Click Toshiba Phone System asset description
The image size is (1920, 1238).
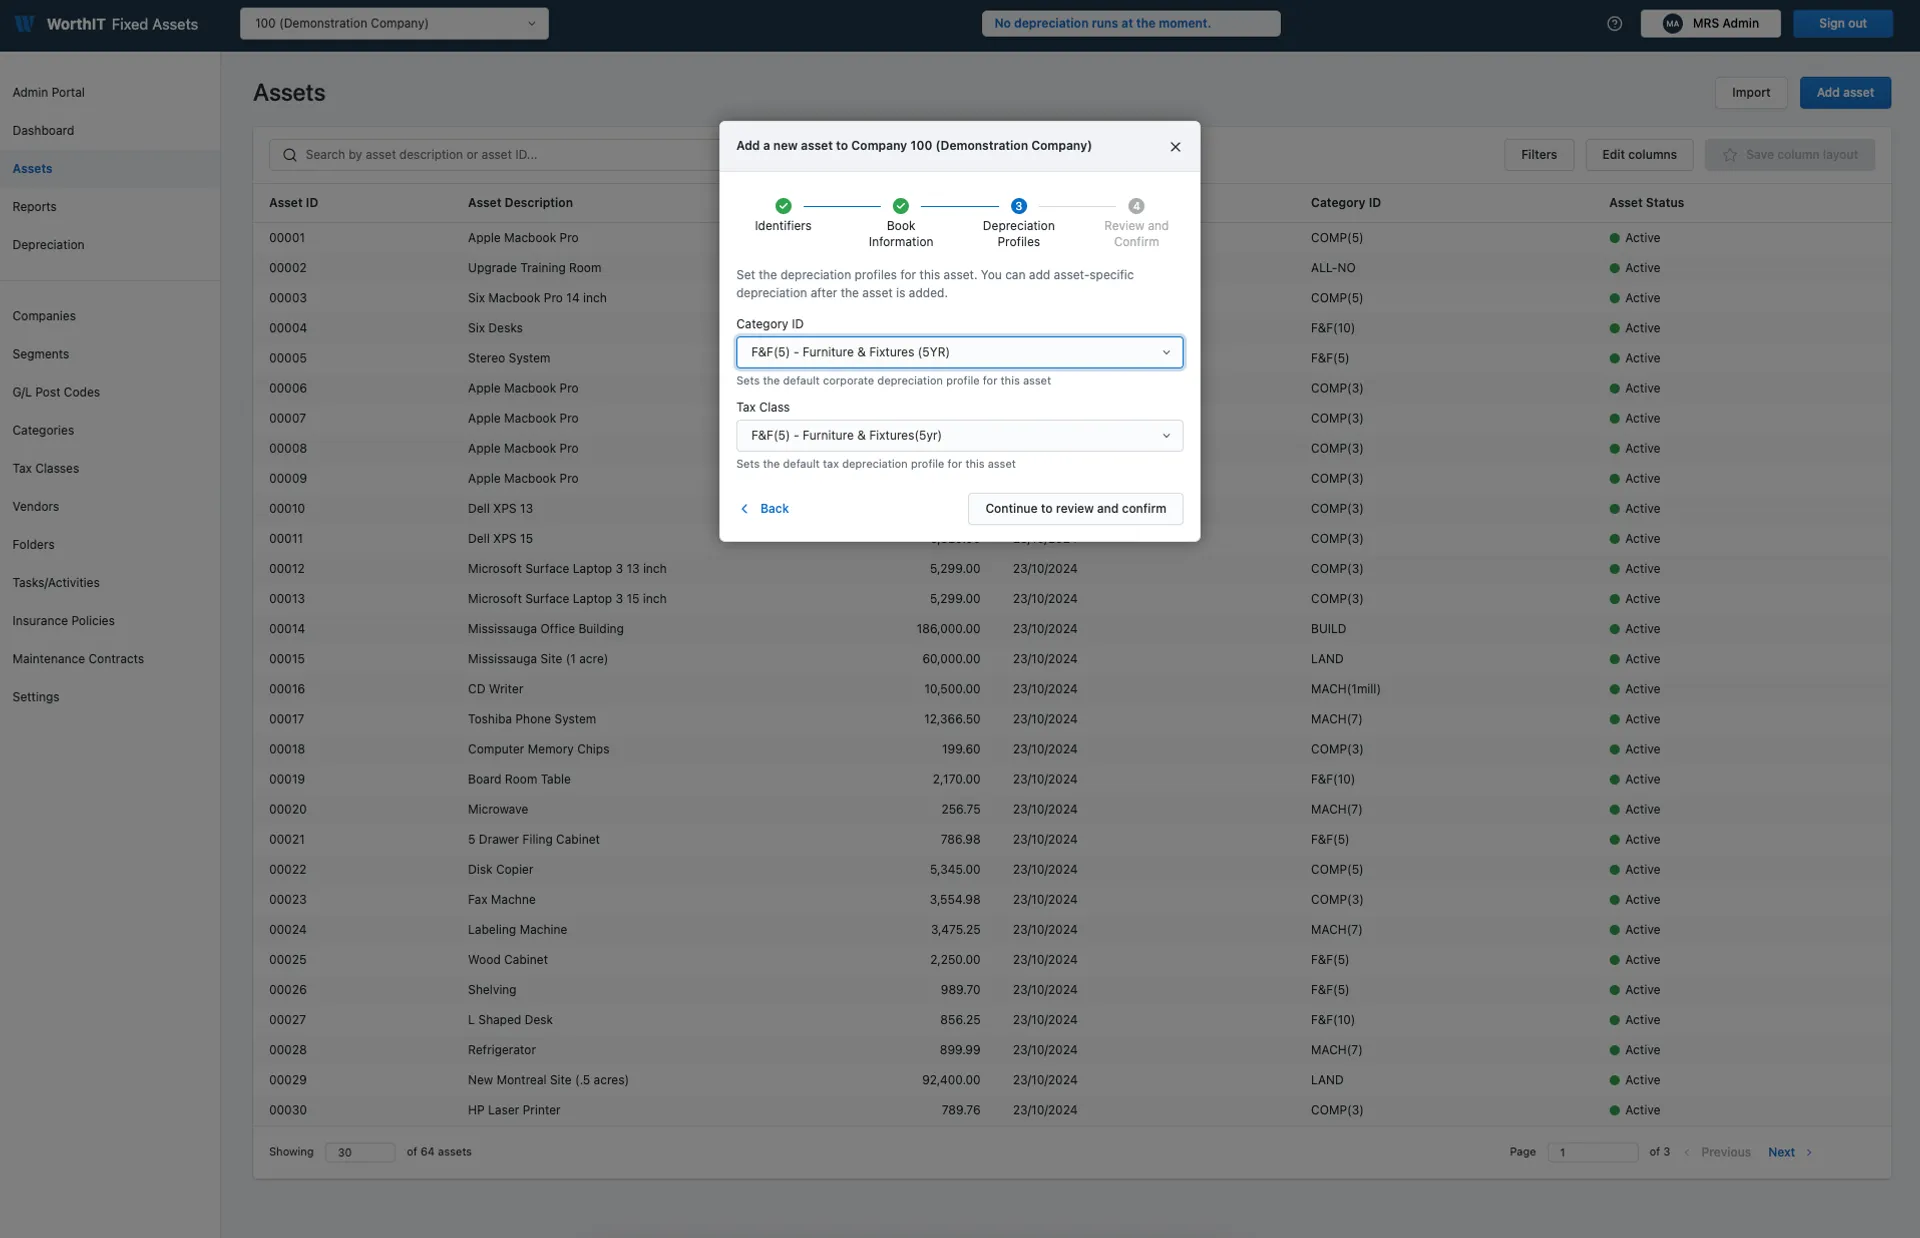(531, 718)
